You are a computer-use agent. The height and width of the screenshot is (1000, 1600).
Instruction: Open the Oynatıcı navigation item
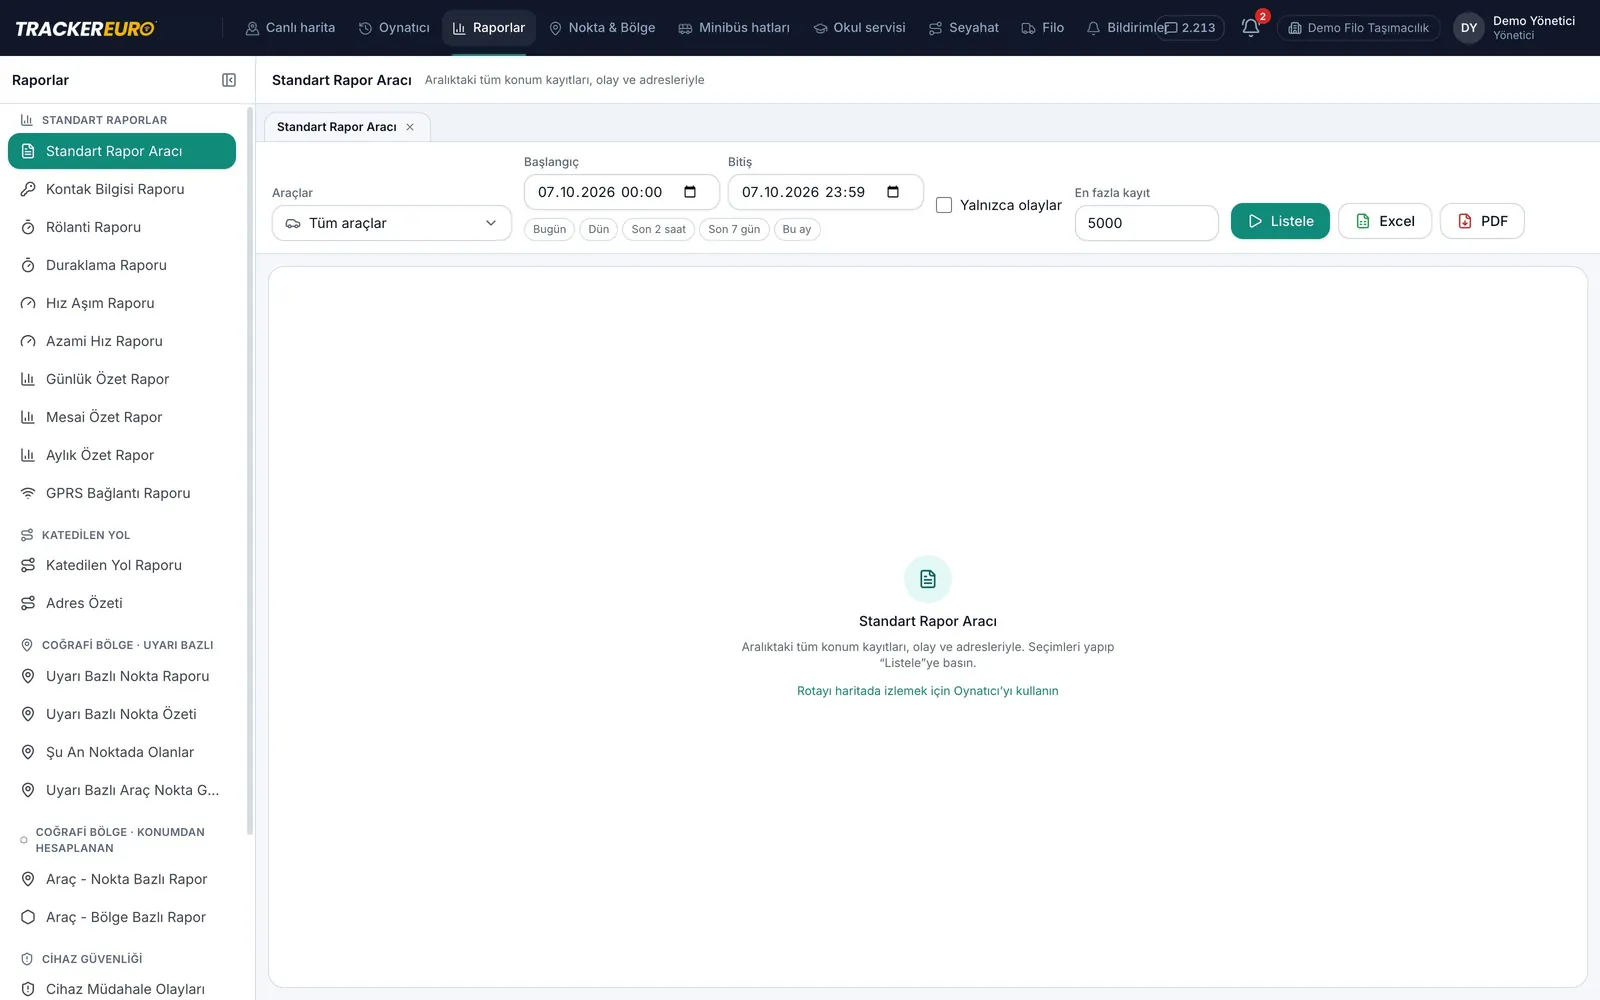point(394,28)
